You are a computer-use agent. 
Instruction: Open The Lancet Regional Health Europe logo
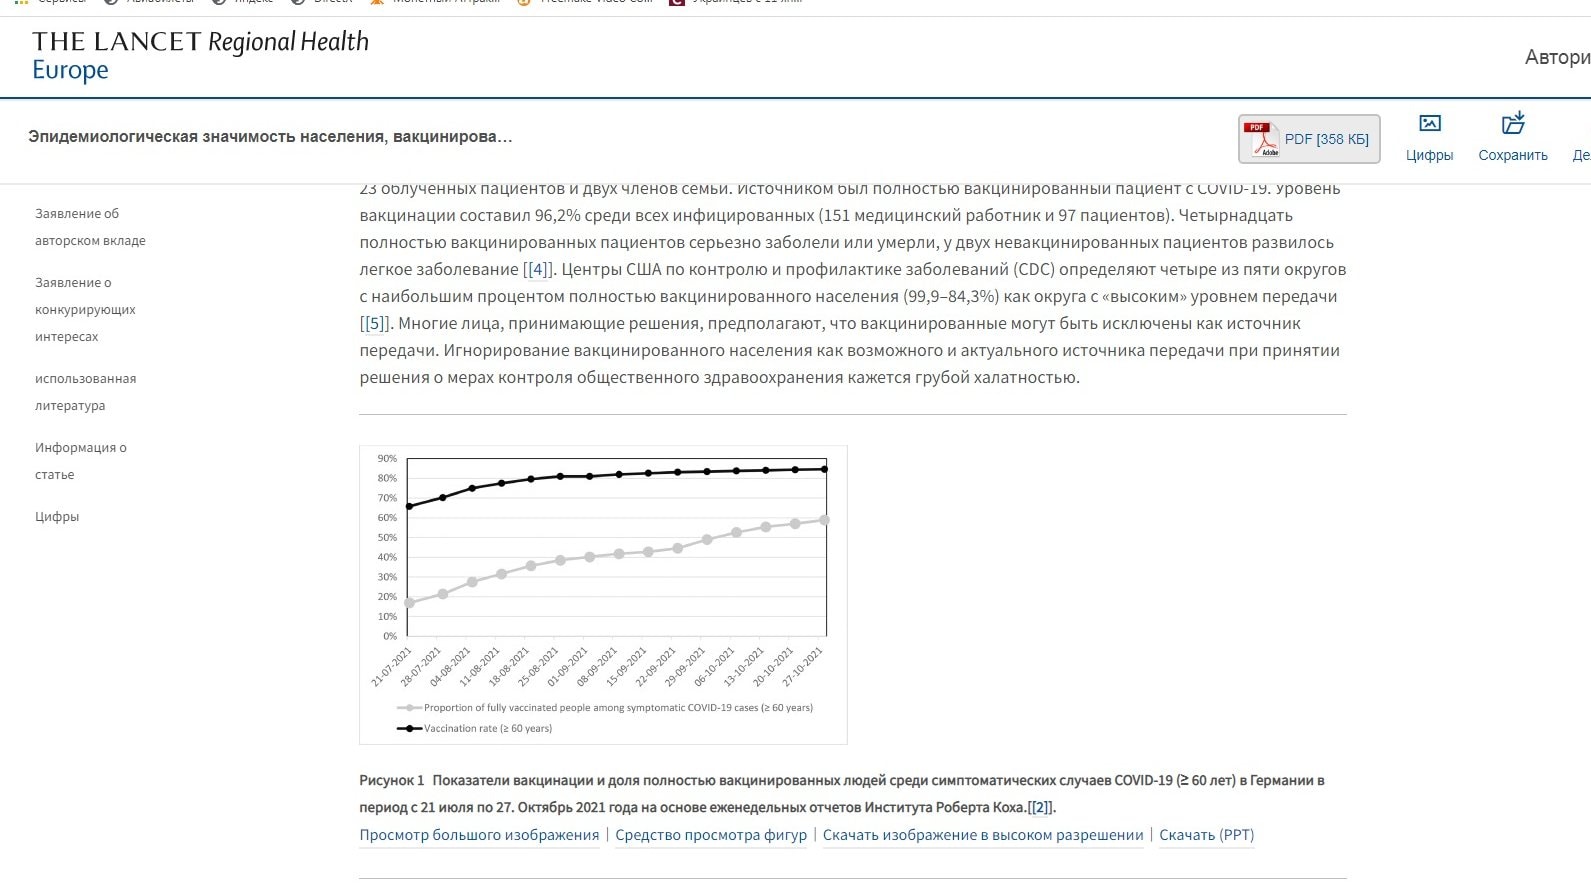click(200, 55)
